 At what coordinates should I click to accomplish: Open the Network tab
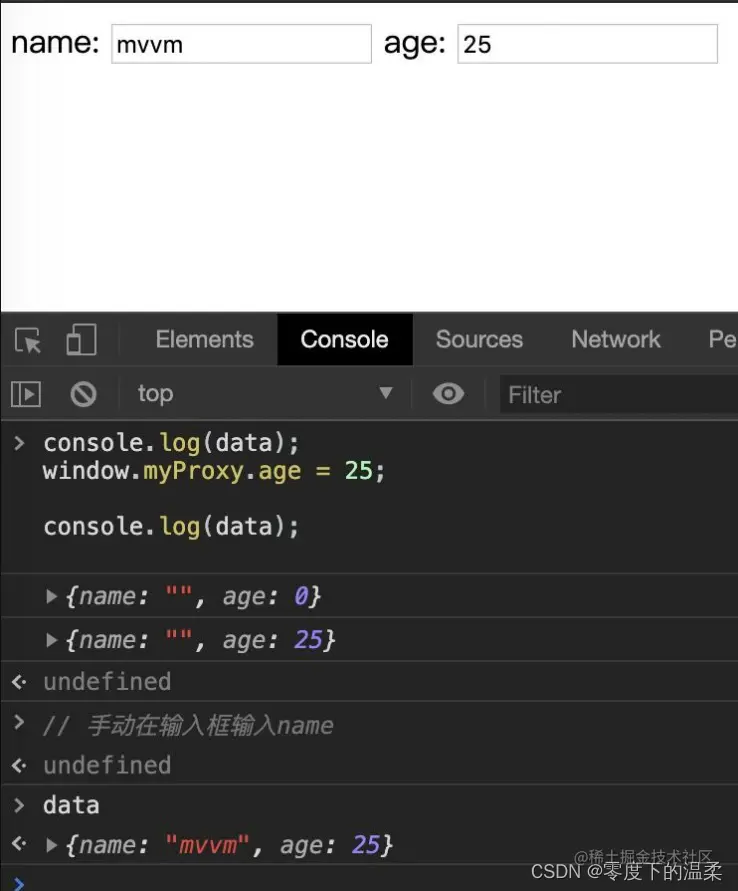tap(616, 339)
